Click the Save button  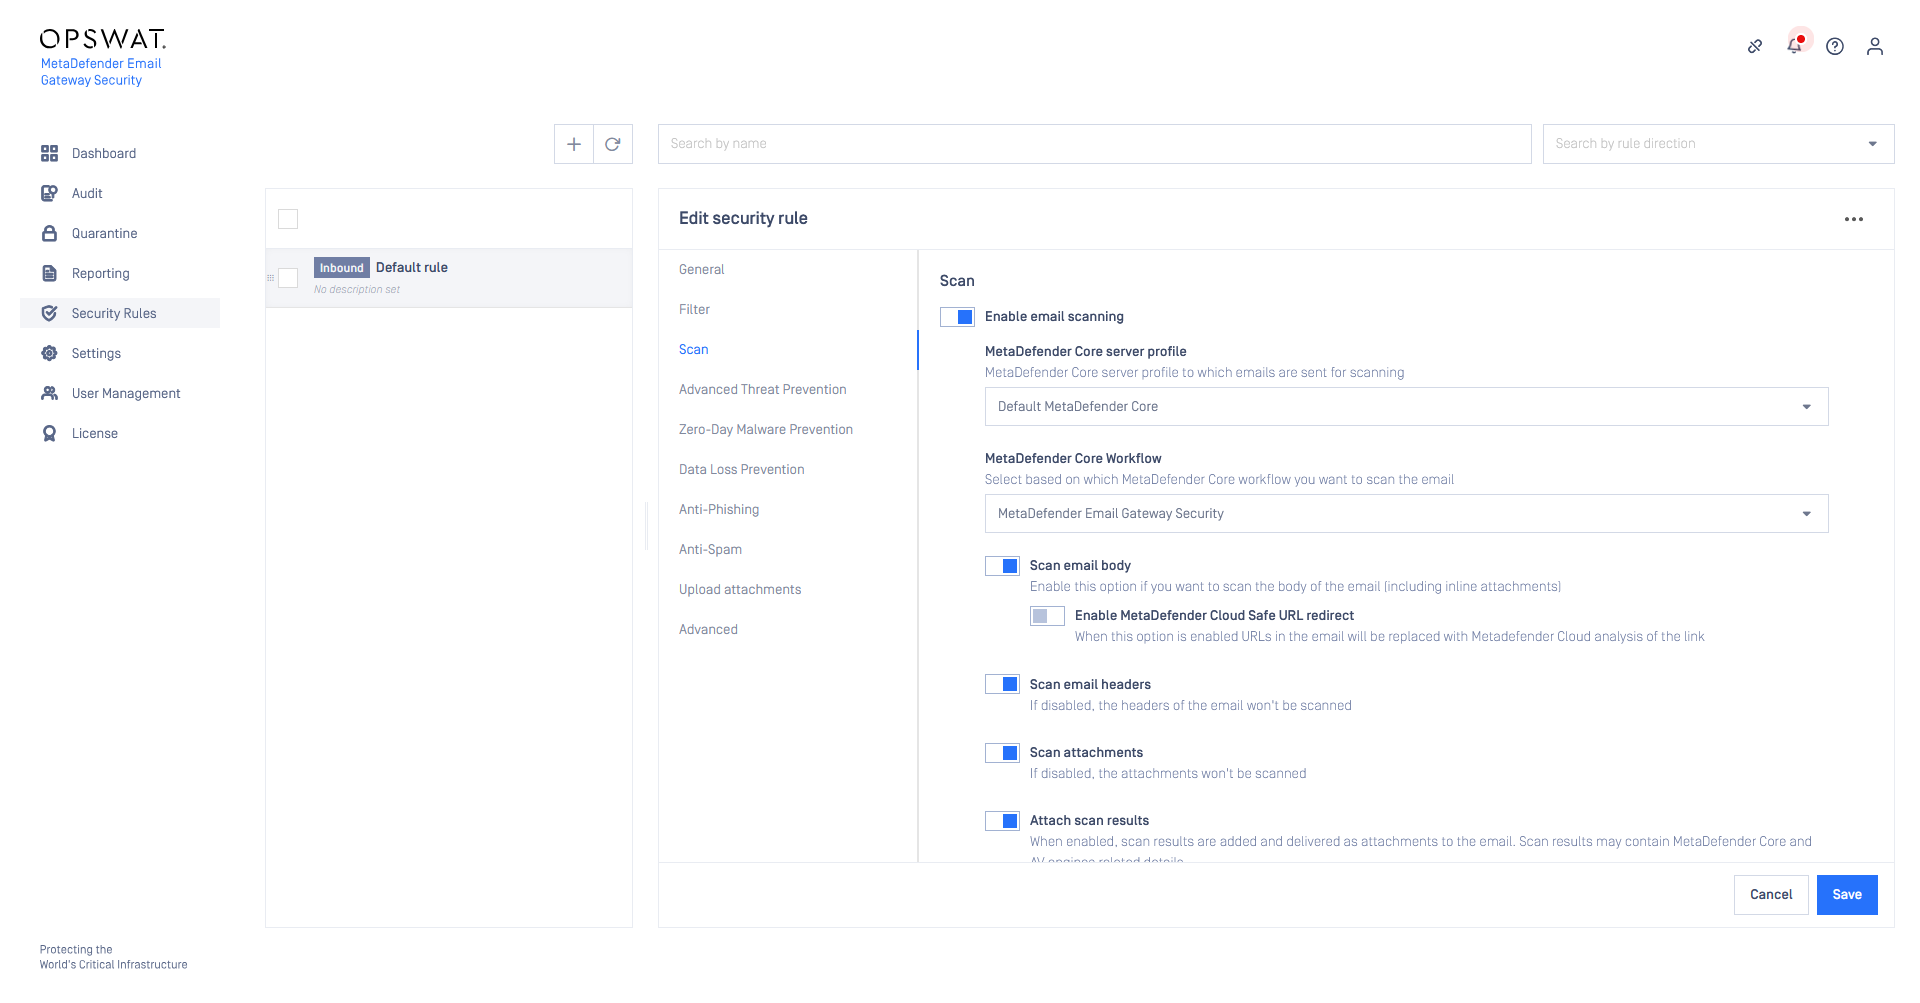(x=1847, y=895)
